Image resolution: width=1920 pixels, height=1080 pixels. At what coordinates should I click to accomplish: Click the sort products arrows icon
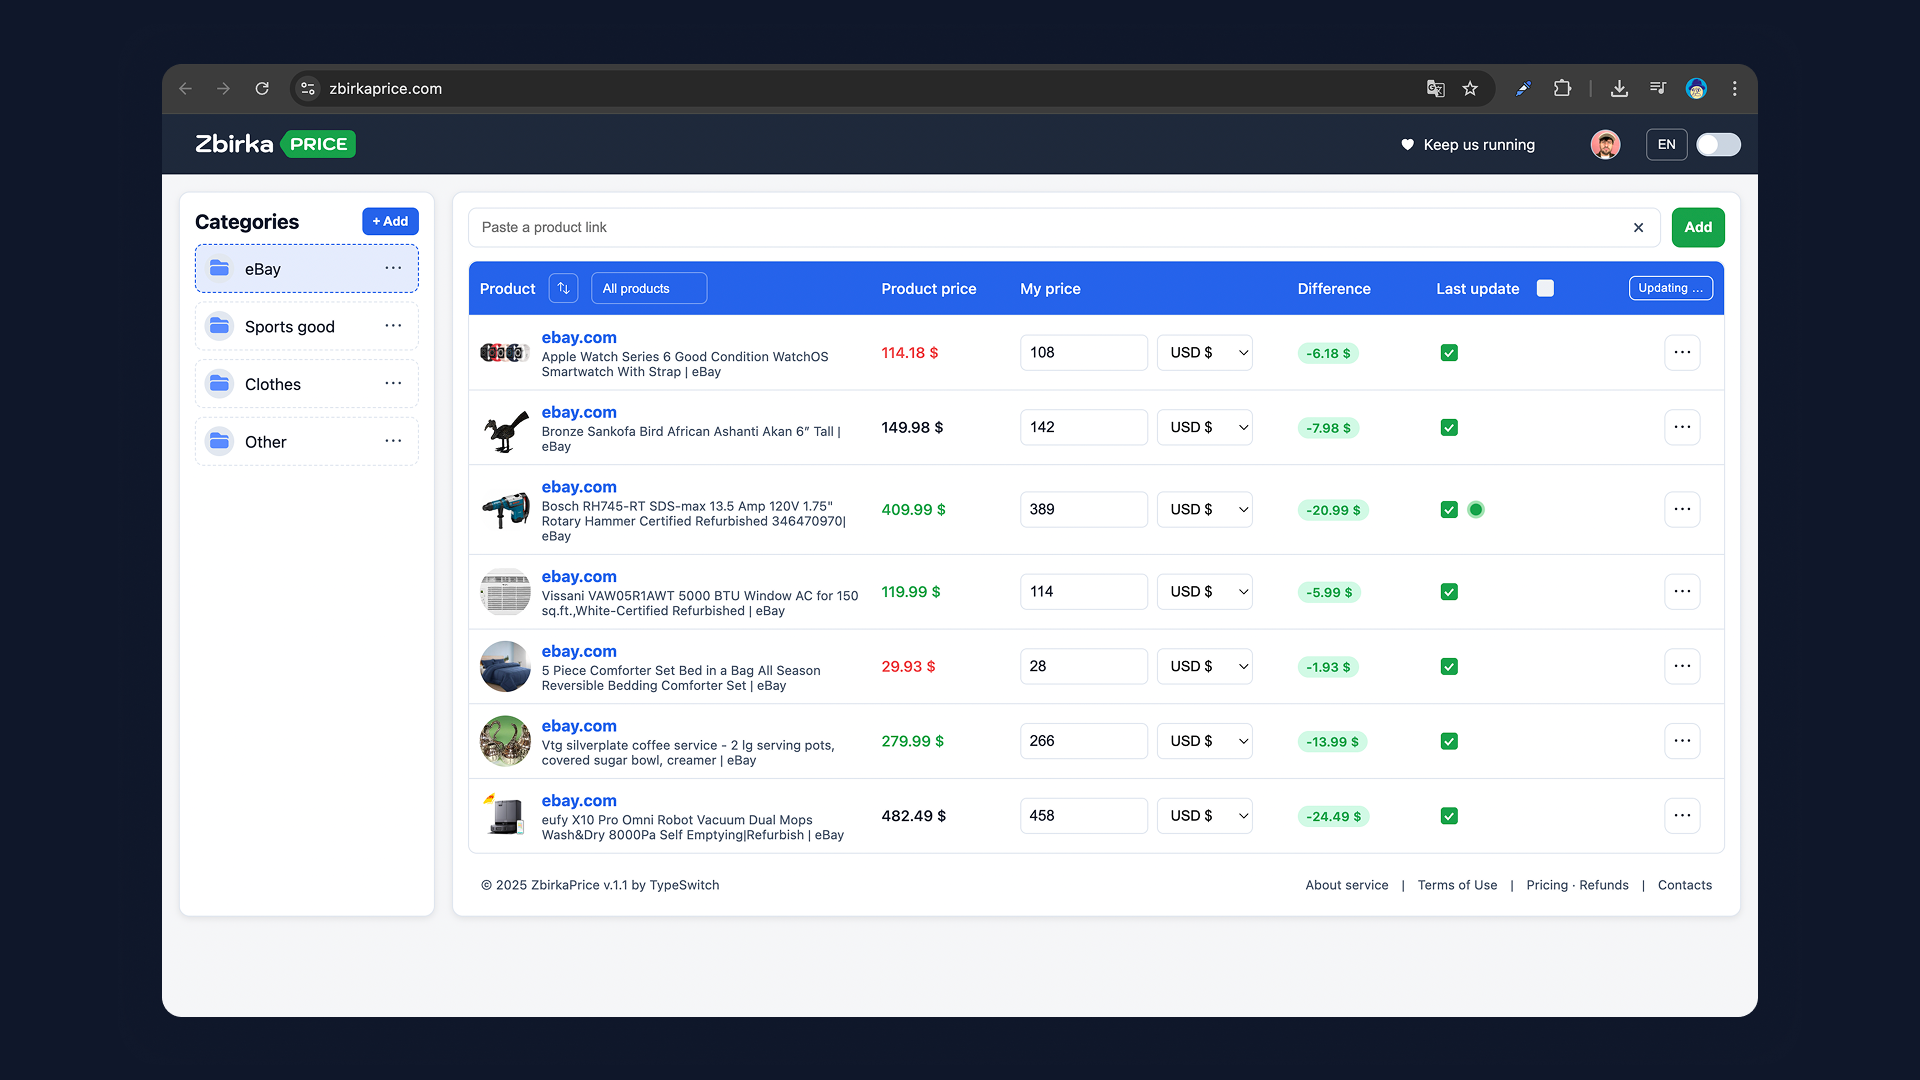pos(563,288)
